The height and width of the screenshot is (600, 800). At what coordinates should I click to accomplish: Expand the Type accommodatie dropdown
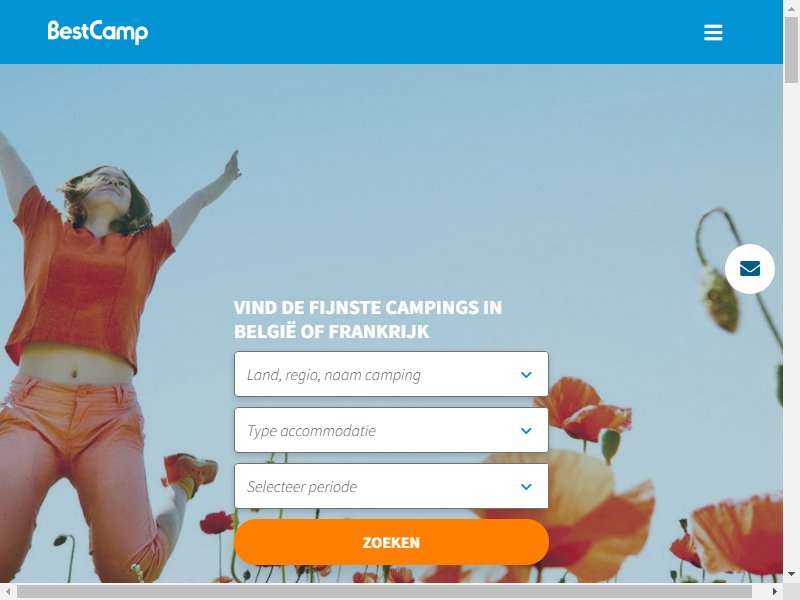click(x=391, y=430)
